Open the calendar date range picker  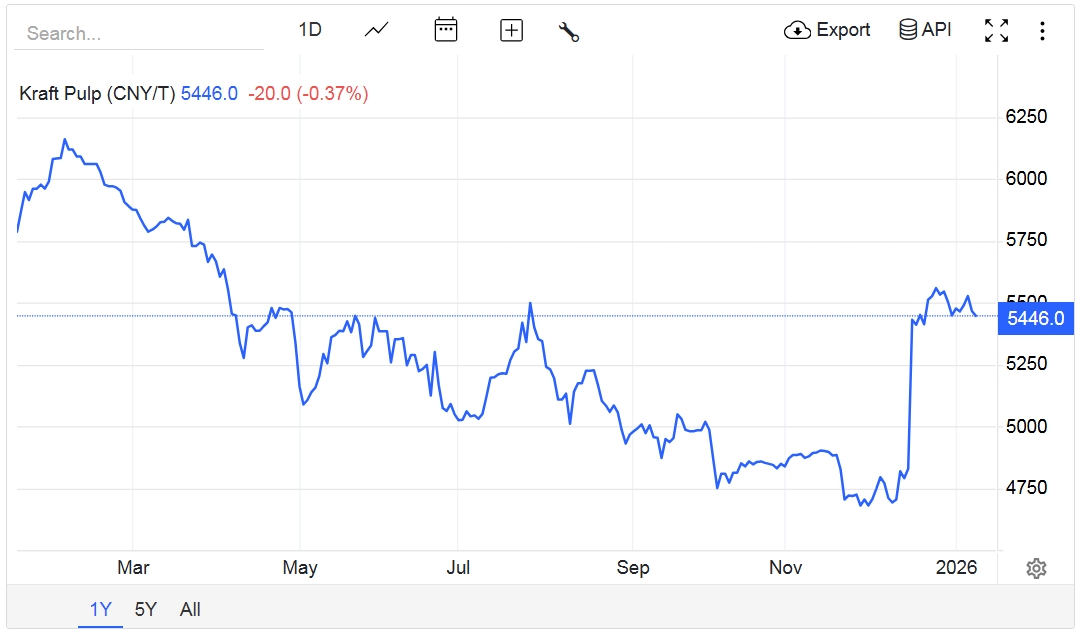pos(446,30)
